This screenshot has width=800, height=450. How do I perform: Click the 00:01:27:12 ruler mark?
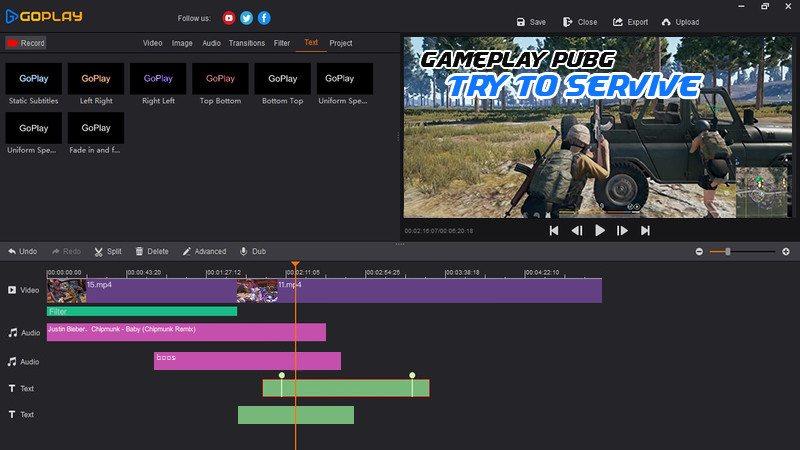click(223, 272)
